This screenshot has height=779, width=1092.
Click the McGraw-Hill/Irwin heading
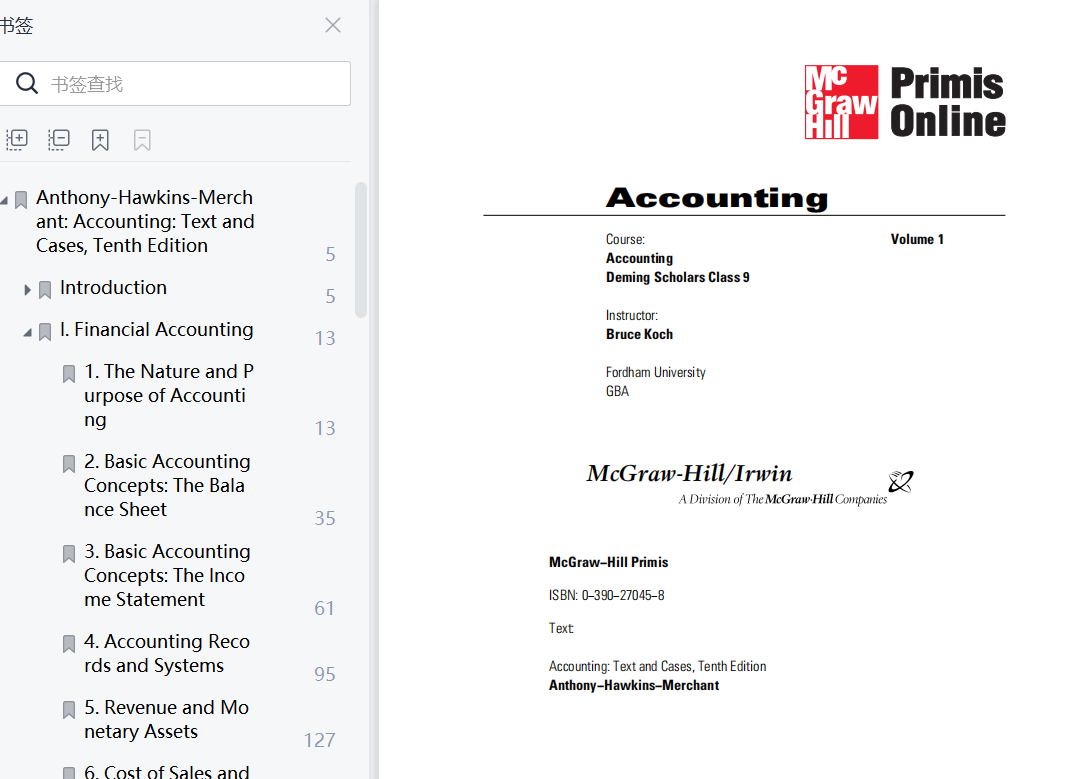point(689,473)
